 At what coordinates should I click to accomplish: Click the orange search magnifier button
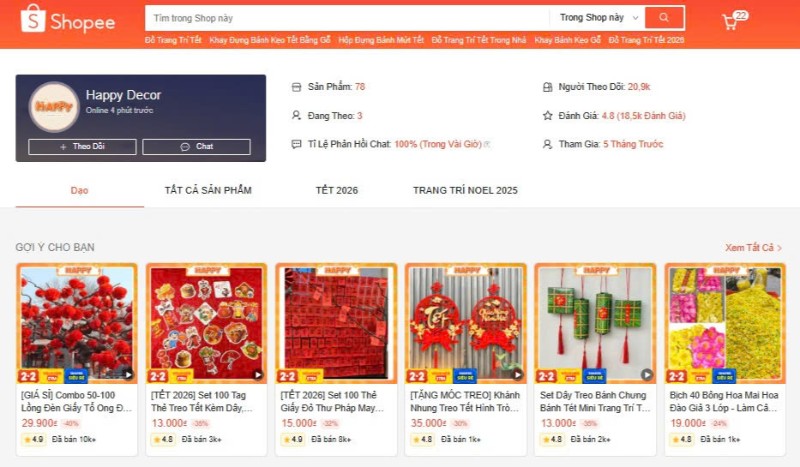(x=664, y=18)
